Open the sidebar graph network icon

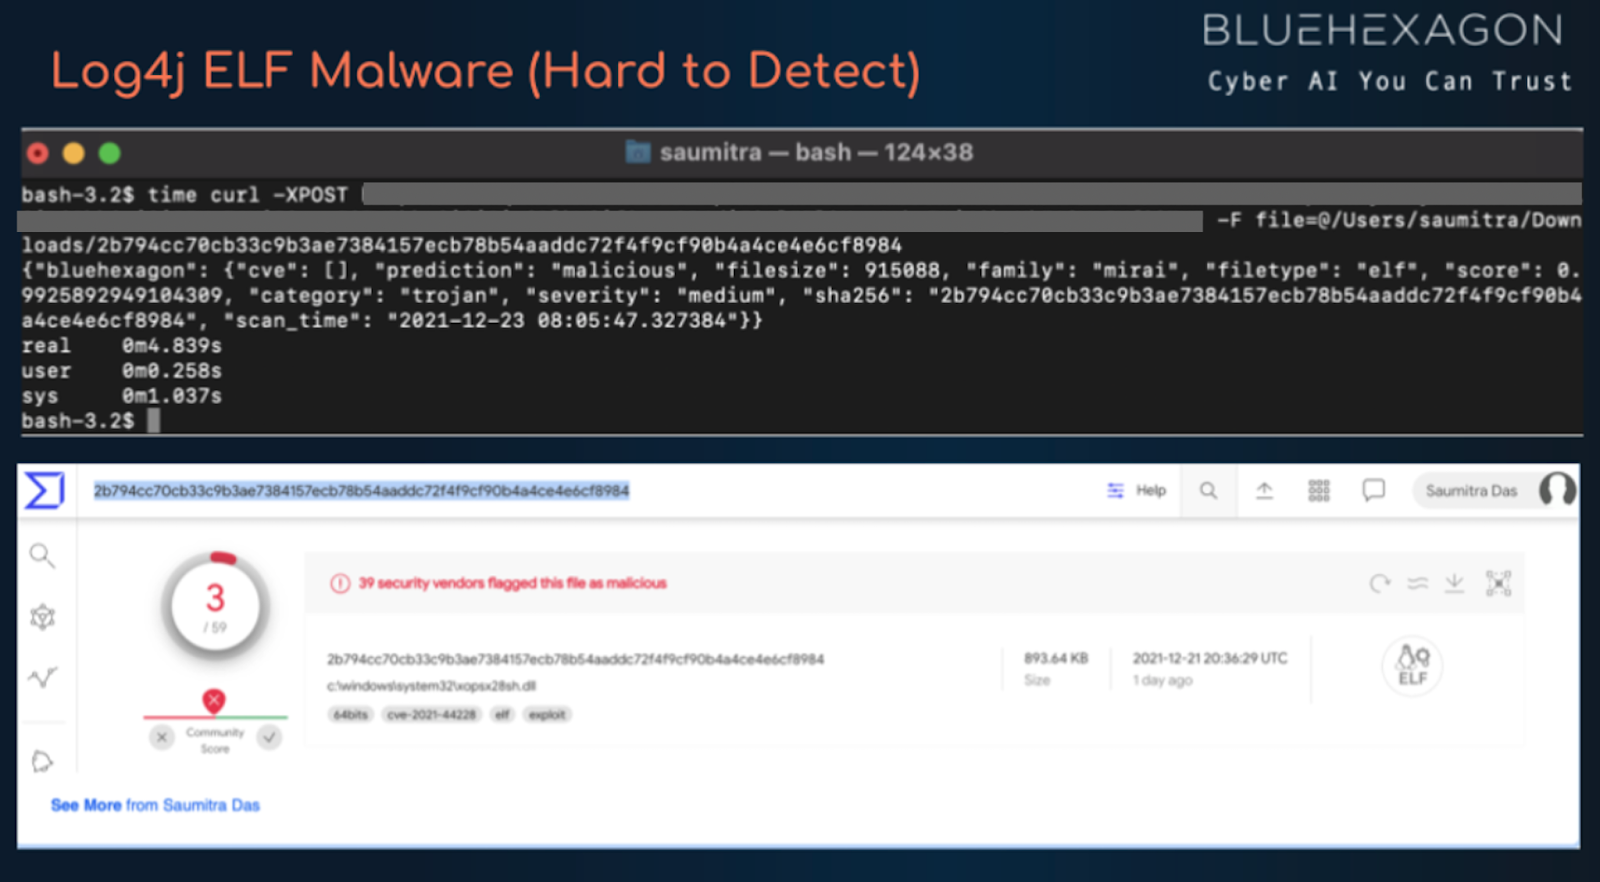click(42, 617)
